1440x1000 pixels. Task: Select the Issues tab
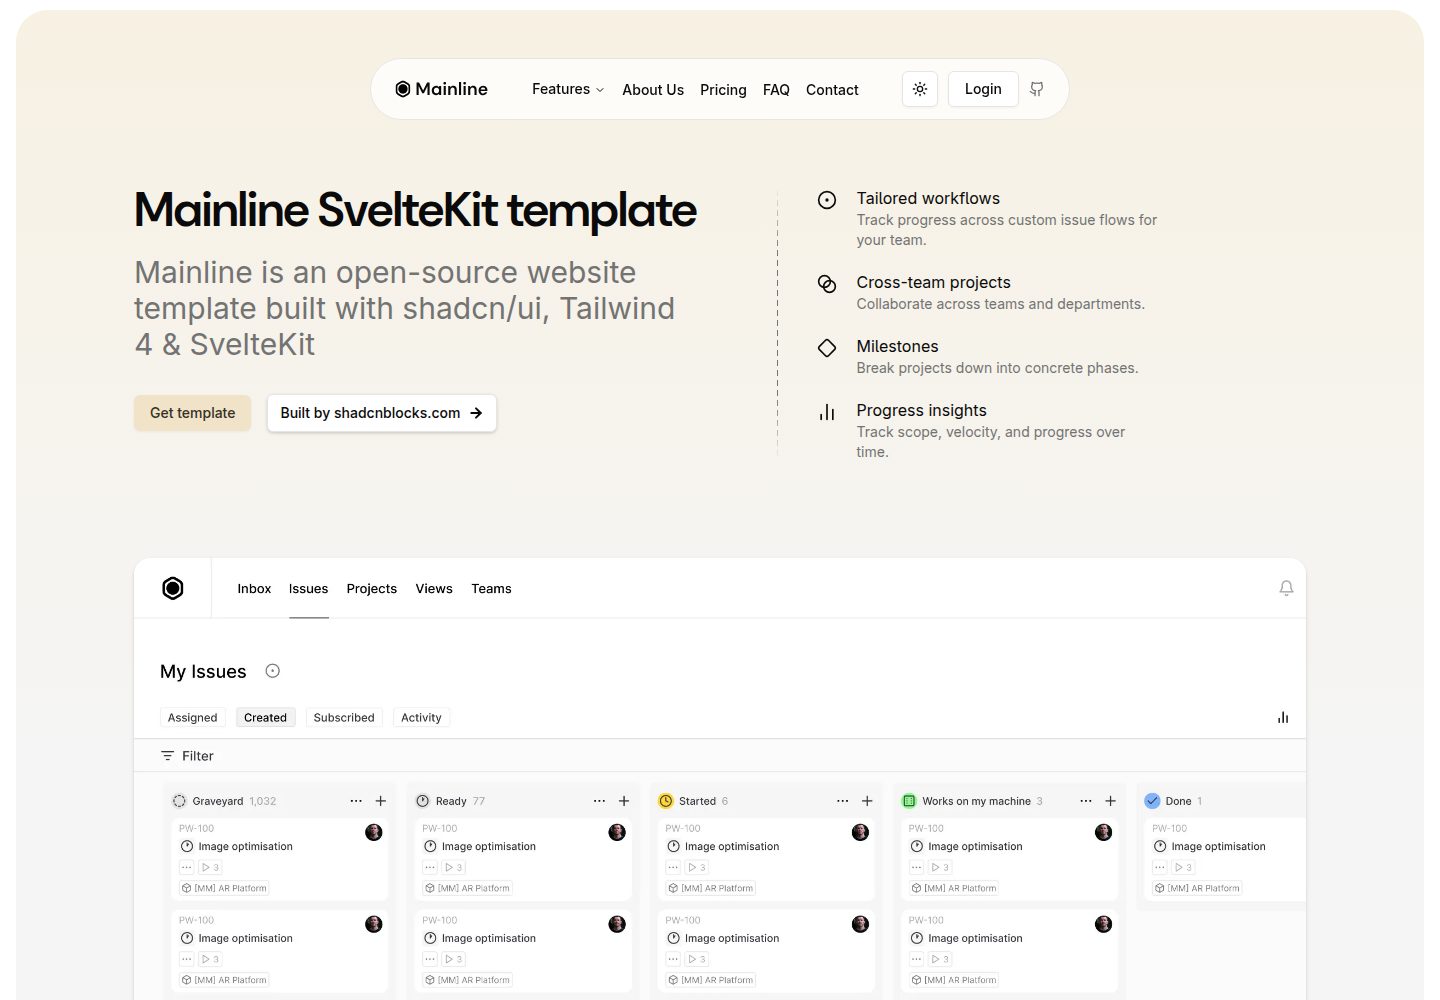pos(308,589)
